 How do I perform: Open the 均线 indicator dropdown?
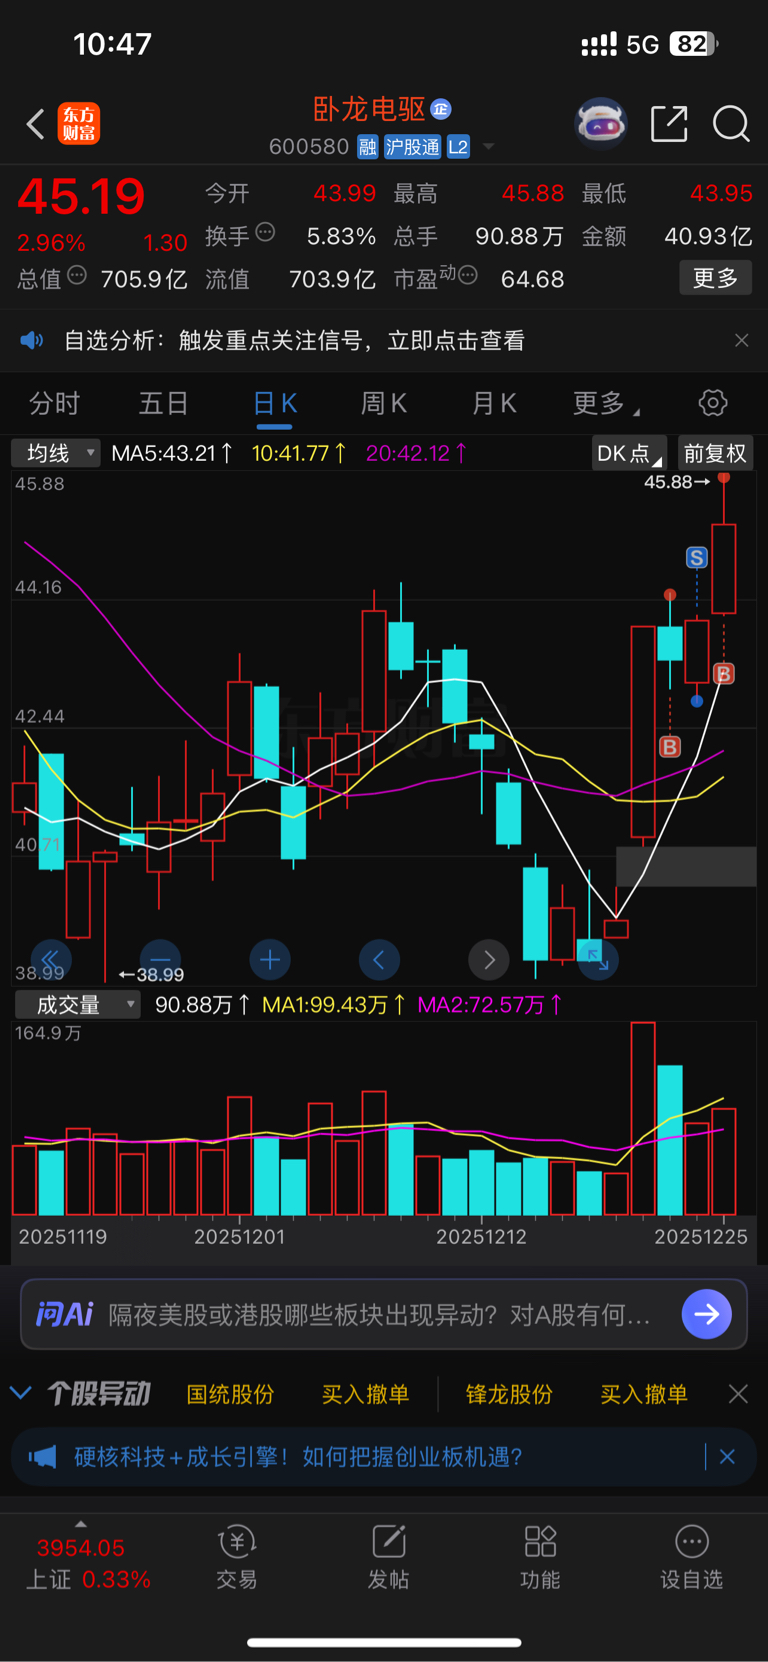[x=56, y=453]
